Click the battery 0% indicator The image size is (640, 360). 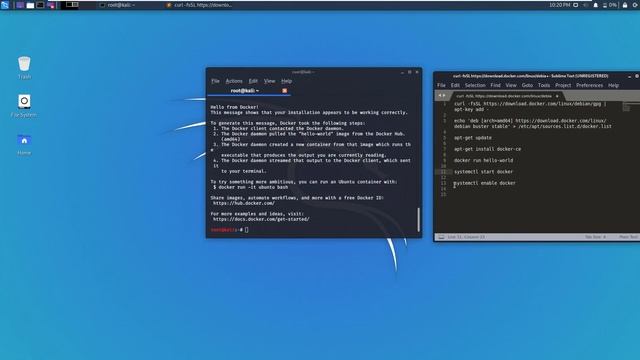(x=610, y=5)
